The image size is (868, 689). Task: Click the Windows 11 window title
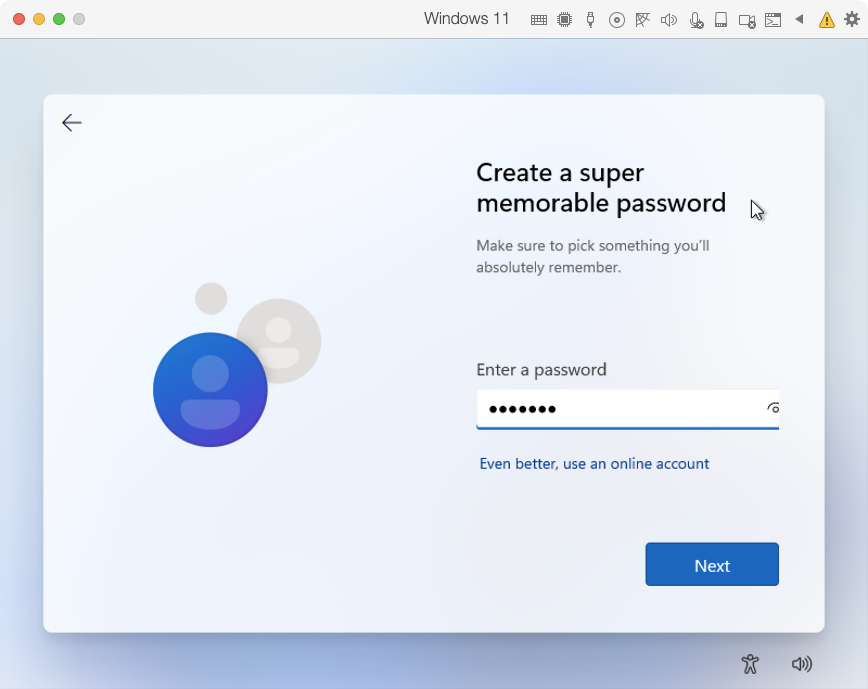coord(466,19)
